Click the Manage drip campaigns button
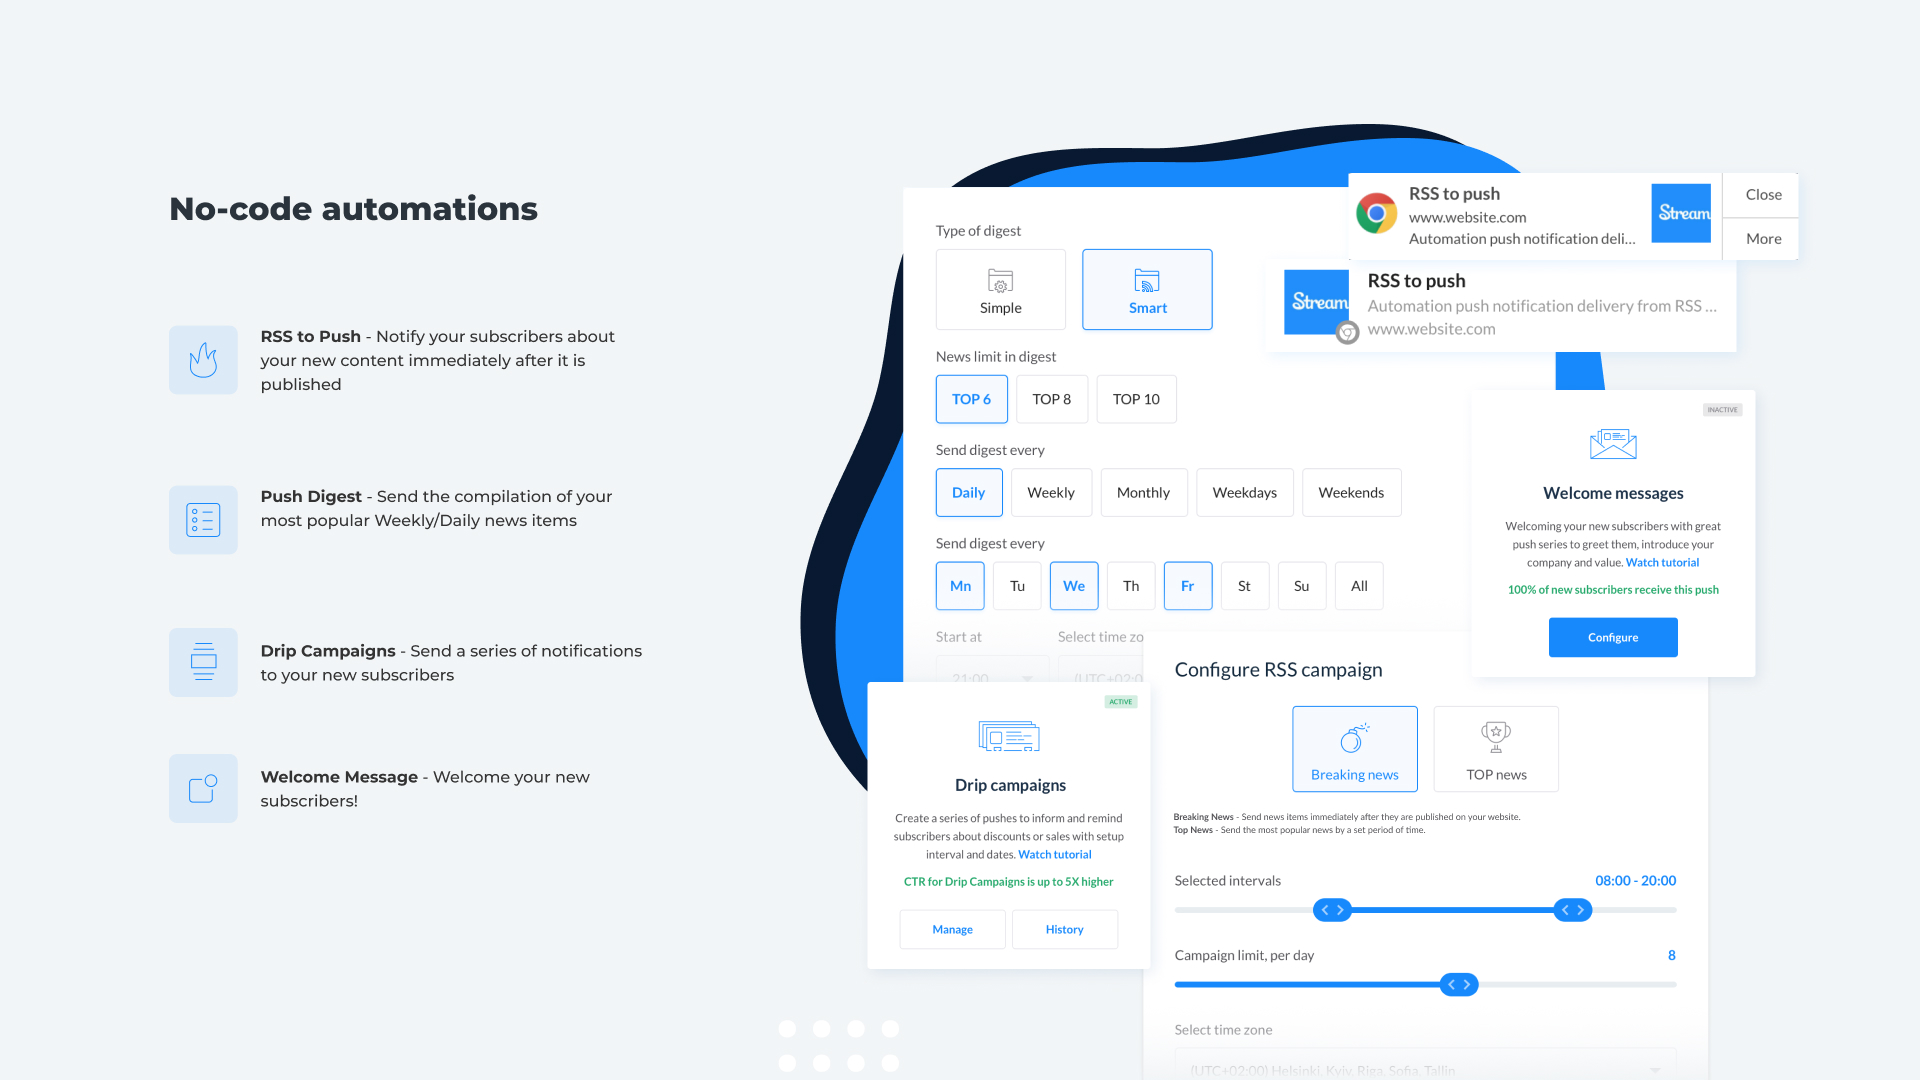Screen dimensions: 1920x1080 pyautogui.click(x=952, y=930)
